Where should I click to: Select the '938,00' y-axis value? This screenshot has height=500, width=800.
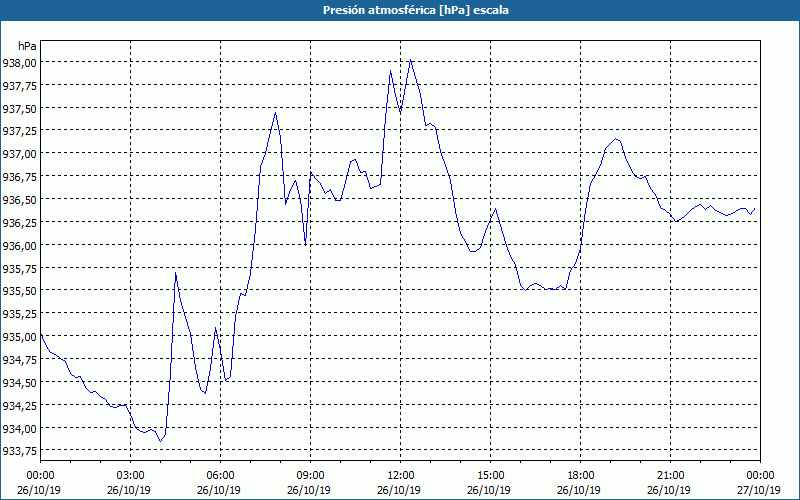click(19, 63)
